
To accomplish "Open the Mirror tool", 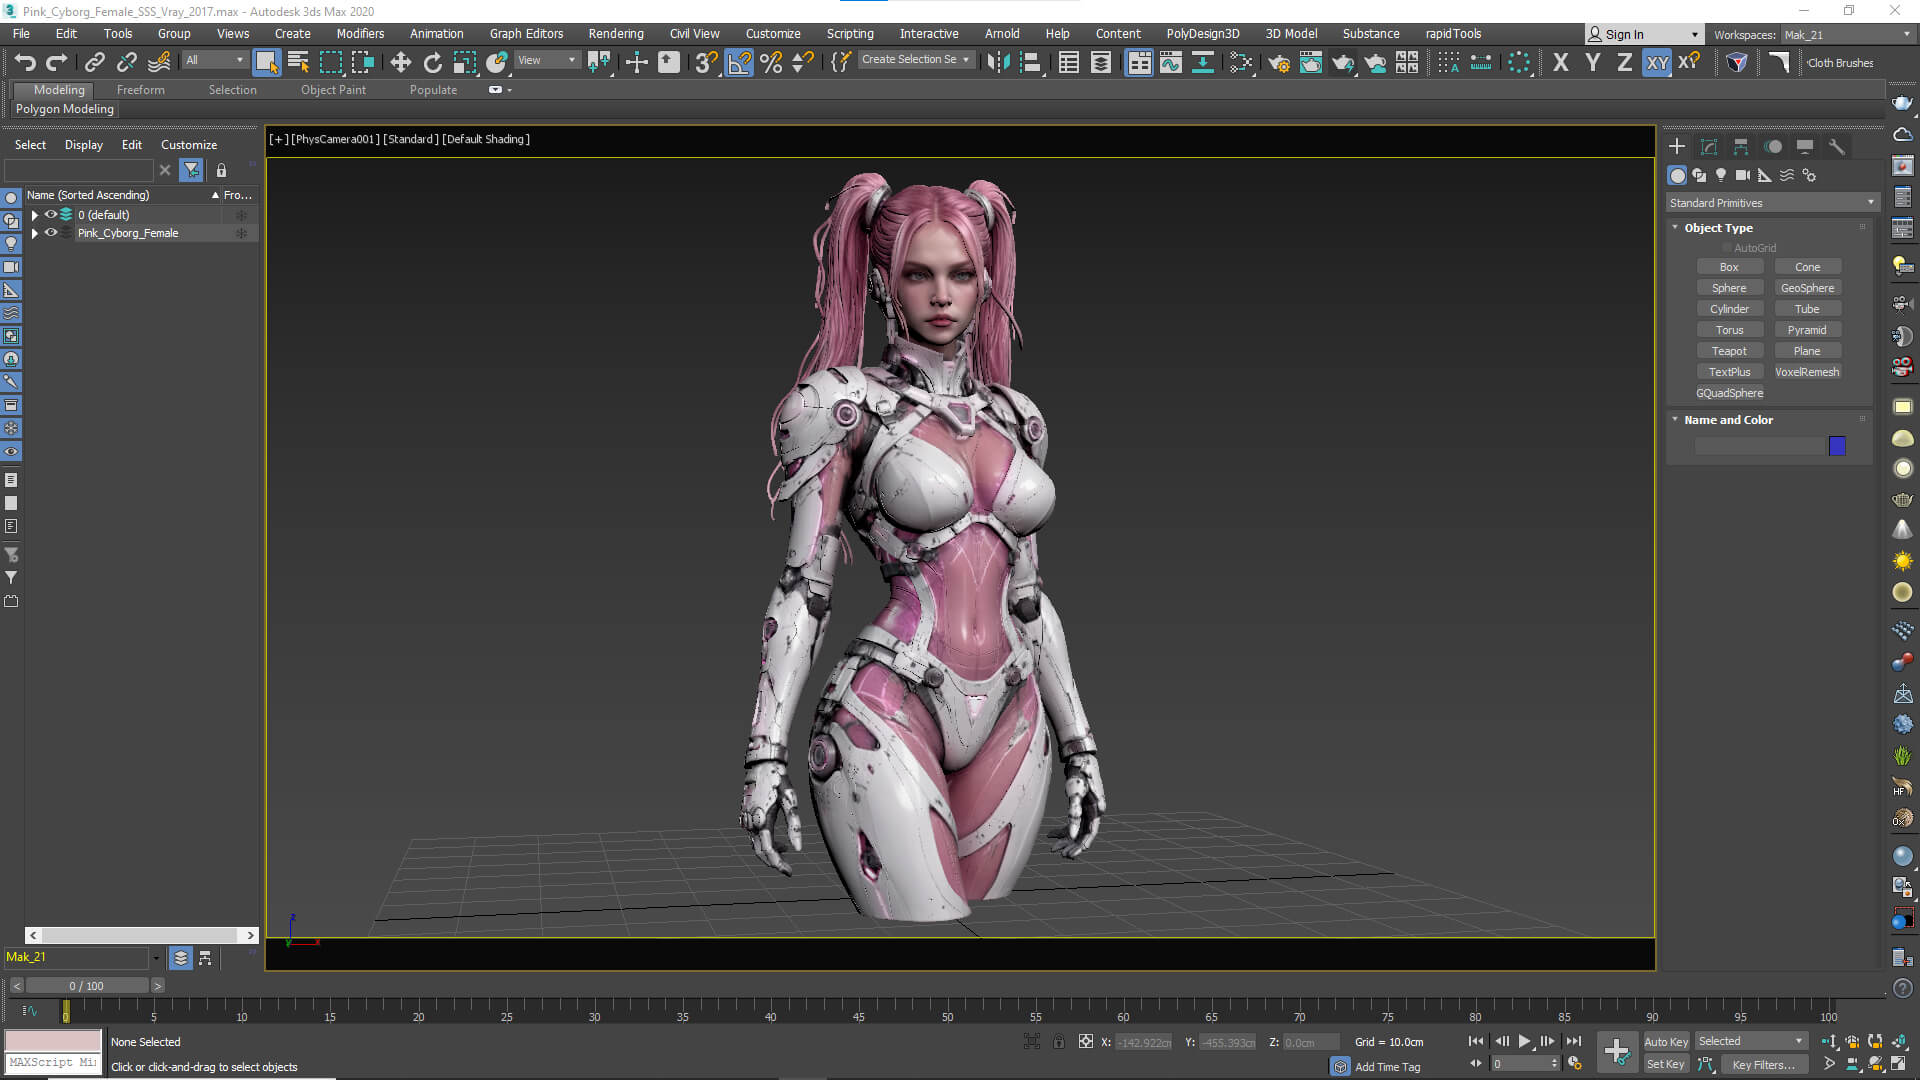I will 997,63.
